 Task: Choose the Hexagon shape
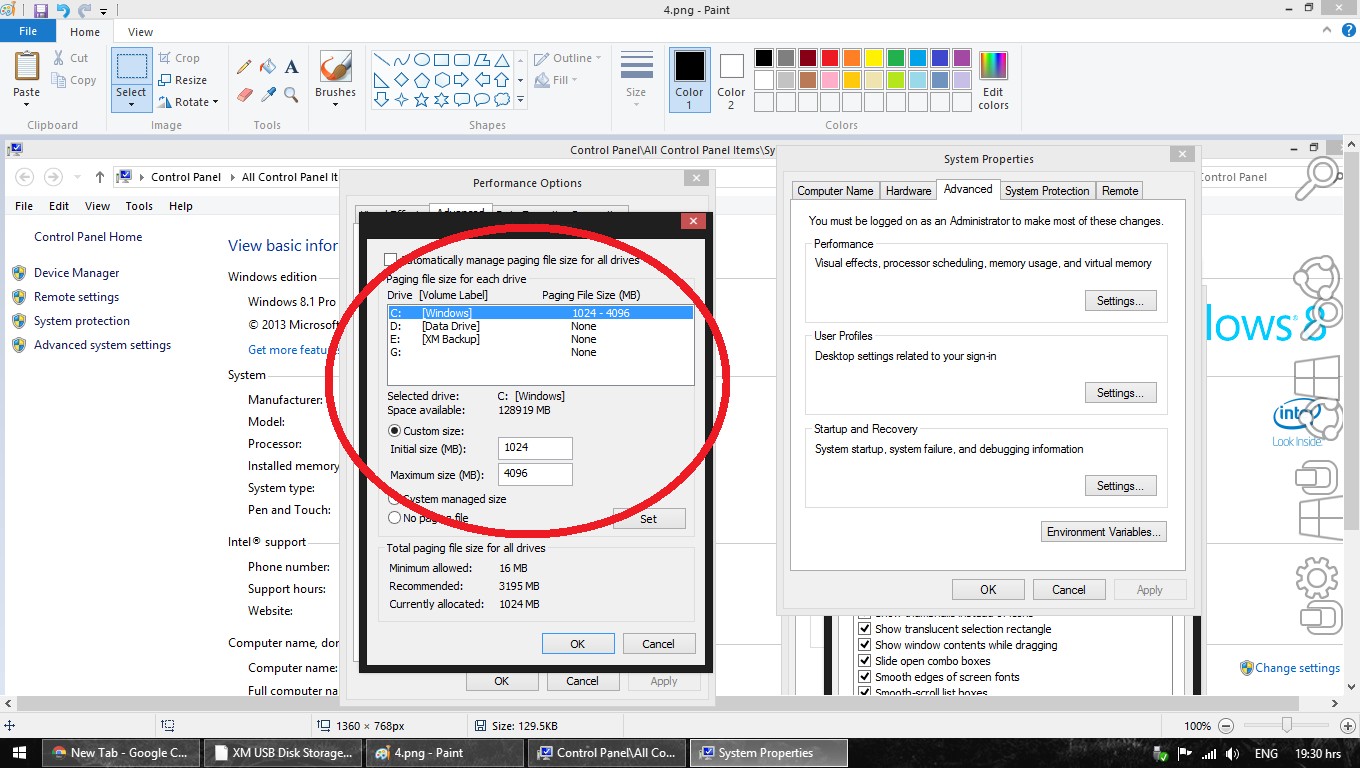click(x=441, y=79)
